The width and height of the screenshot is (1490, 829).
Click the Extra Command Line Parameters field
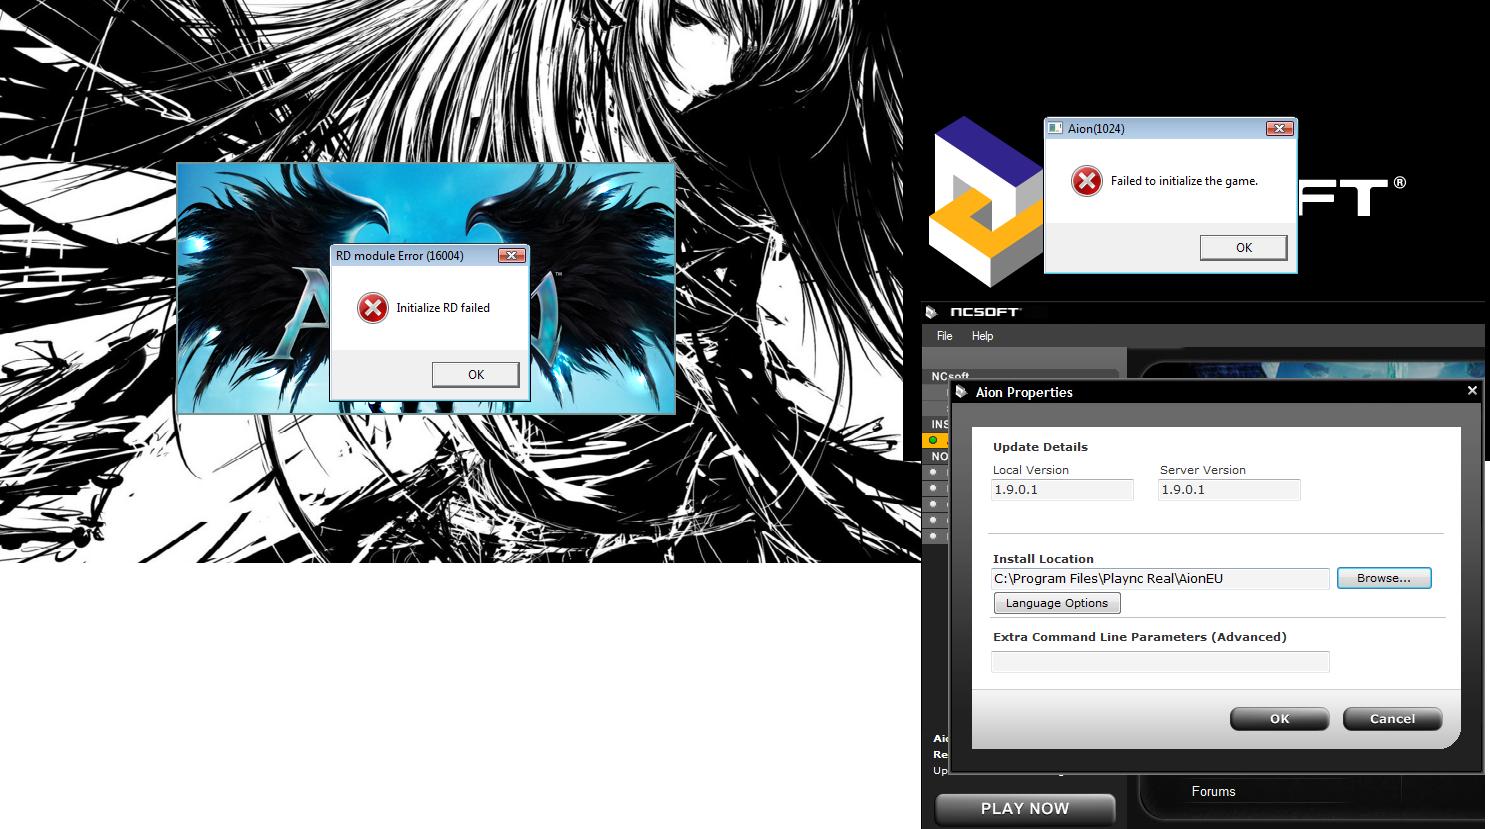tap(1160, 661)
